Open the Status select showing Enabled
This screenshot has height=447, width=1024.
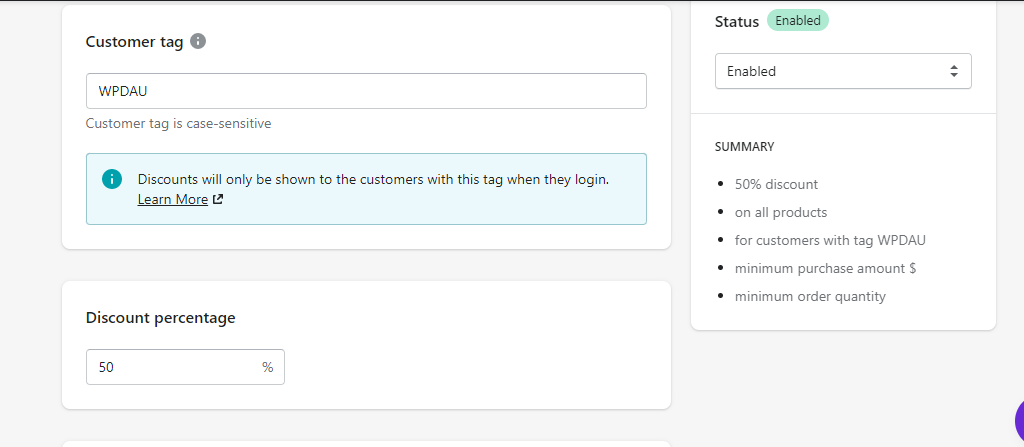coord(842,71)
